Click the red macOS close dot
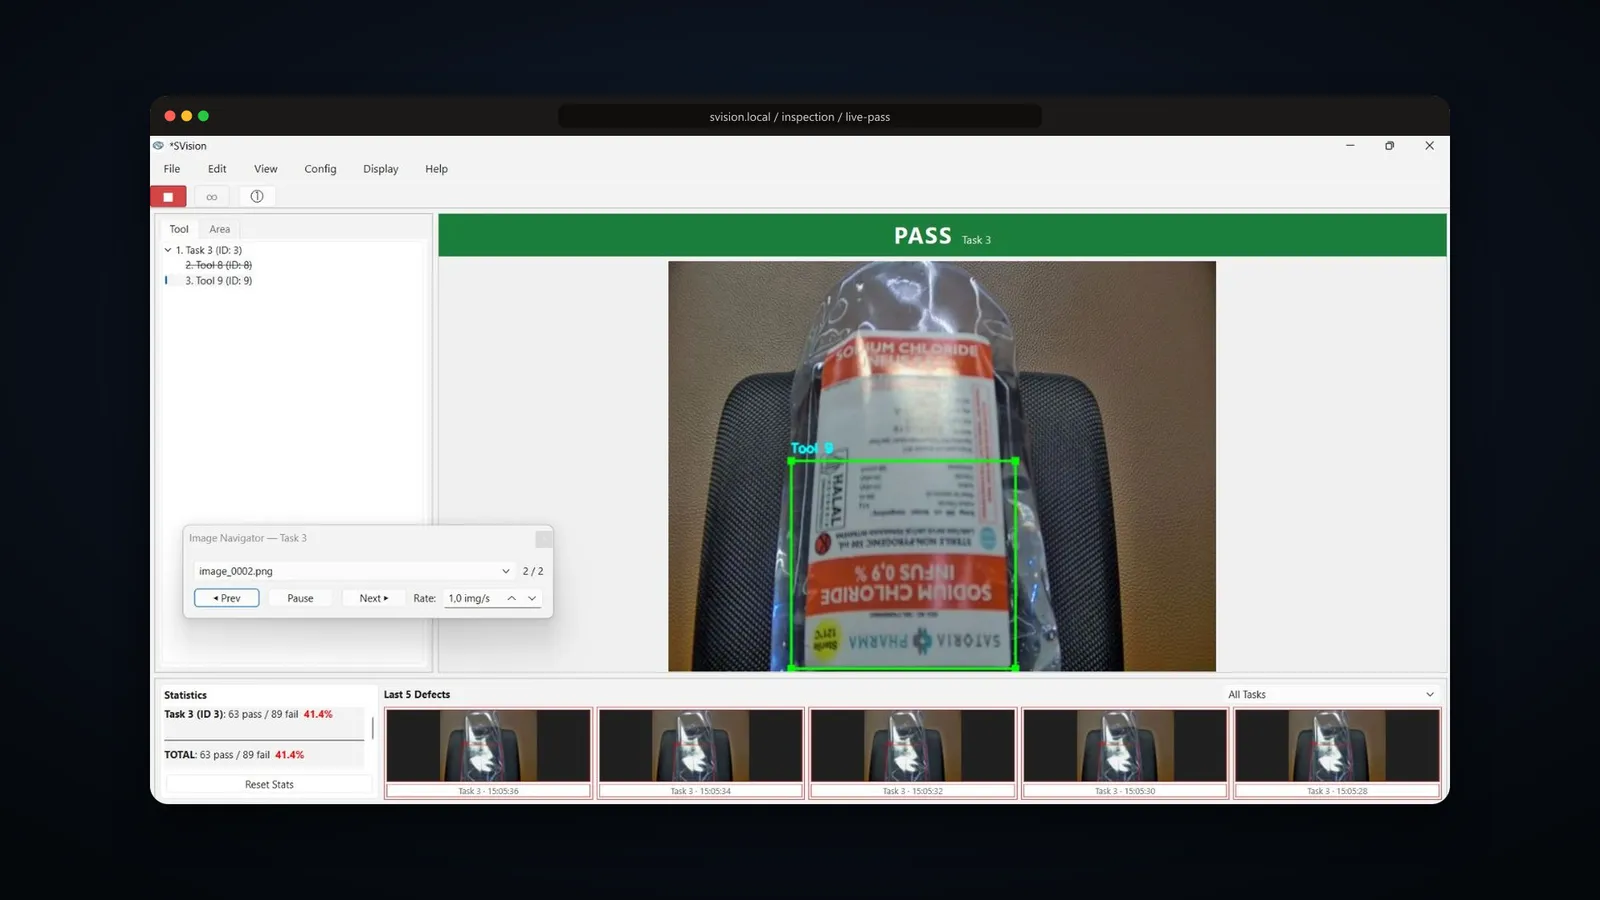 [x=170, y=116]
